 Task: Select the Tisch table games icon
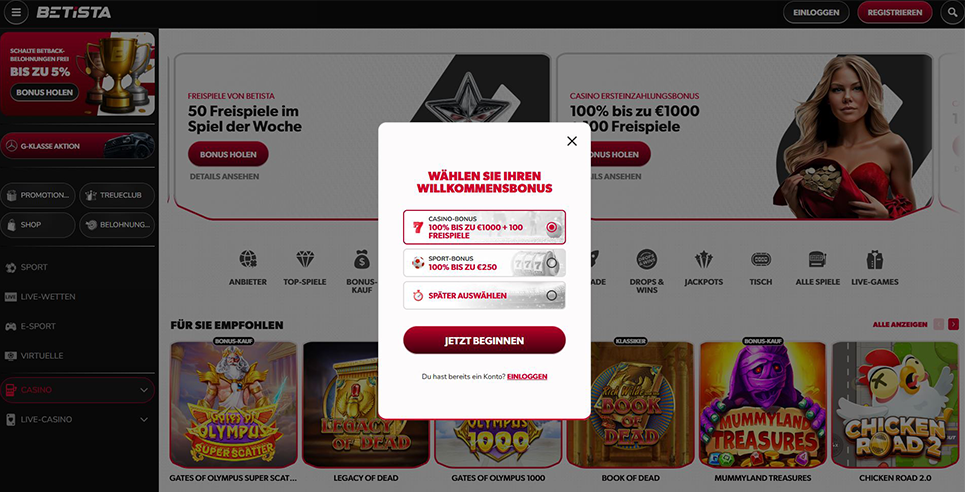click(x=761, y=259)
